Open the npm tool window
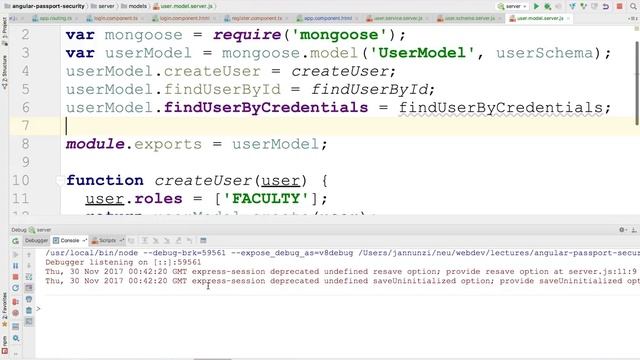The image size is (640, 360). point(4,344)
